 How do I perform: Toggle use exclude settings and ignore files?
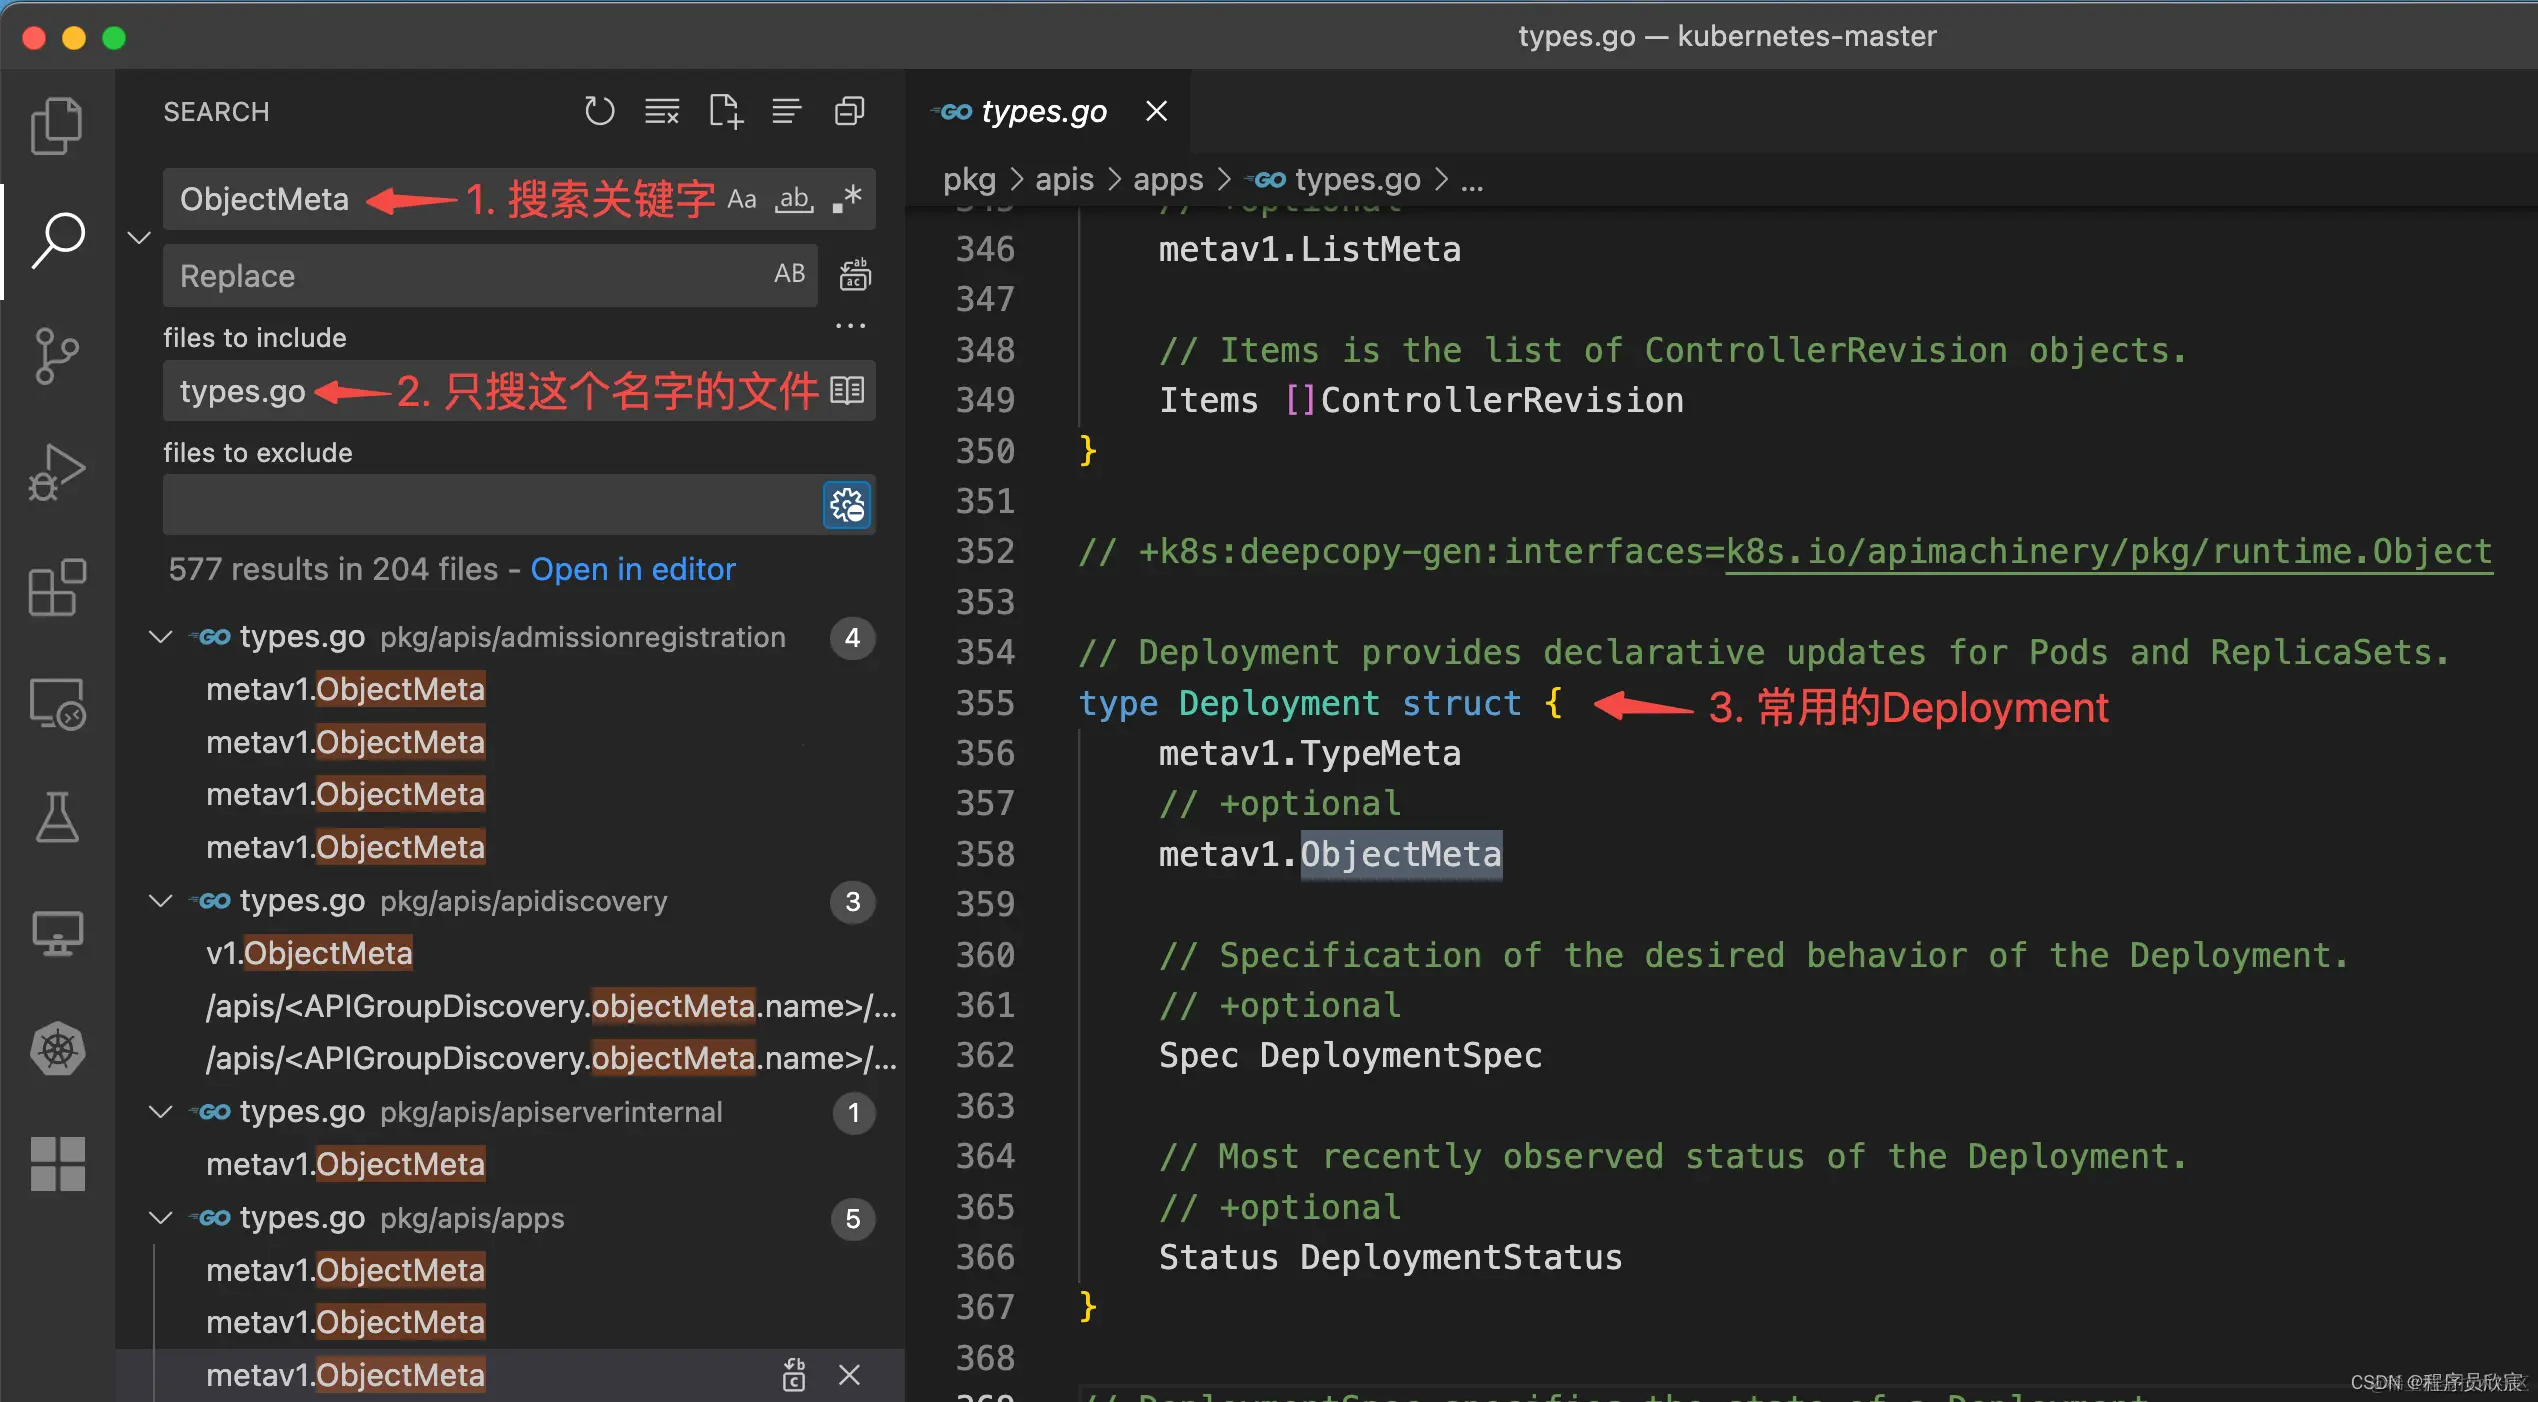point(847,505)
